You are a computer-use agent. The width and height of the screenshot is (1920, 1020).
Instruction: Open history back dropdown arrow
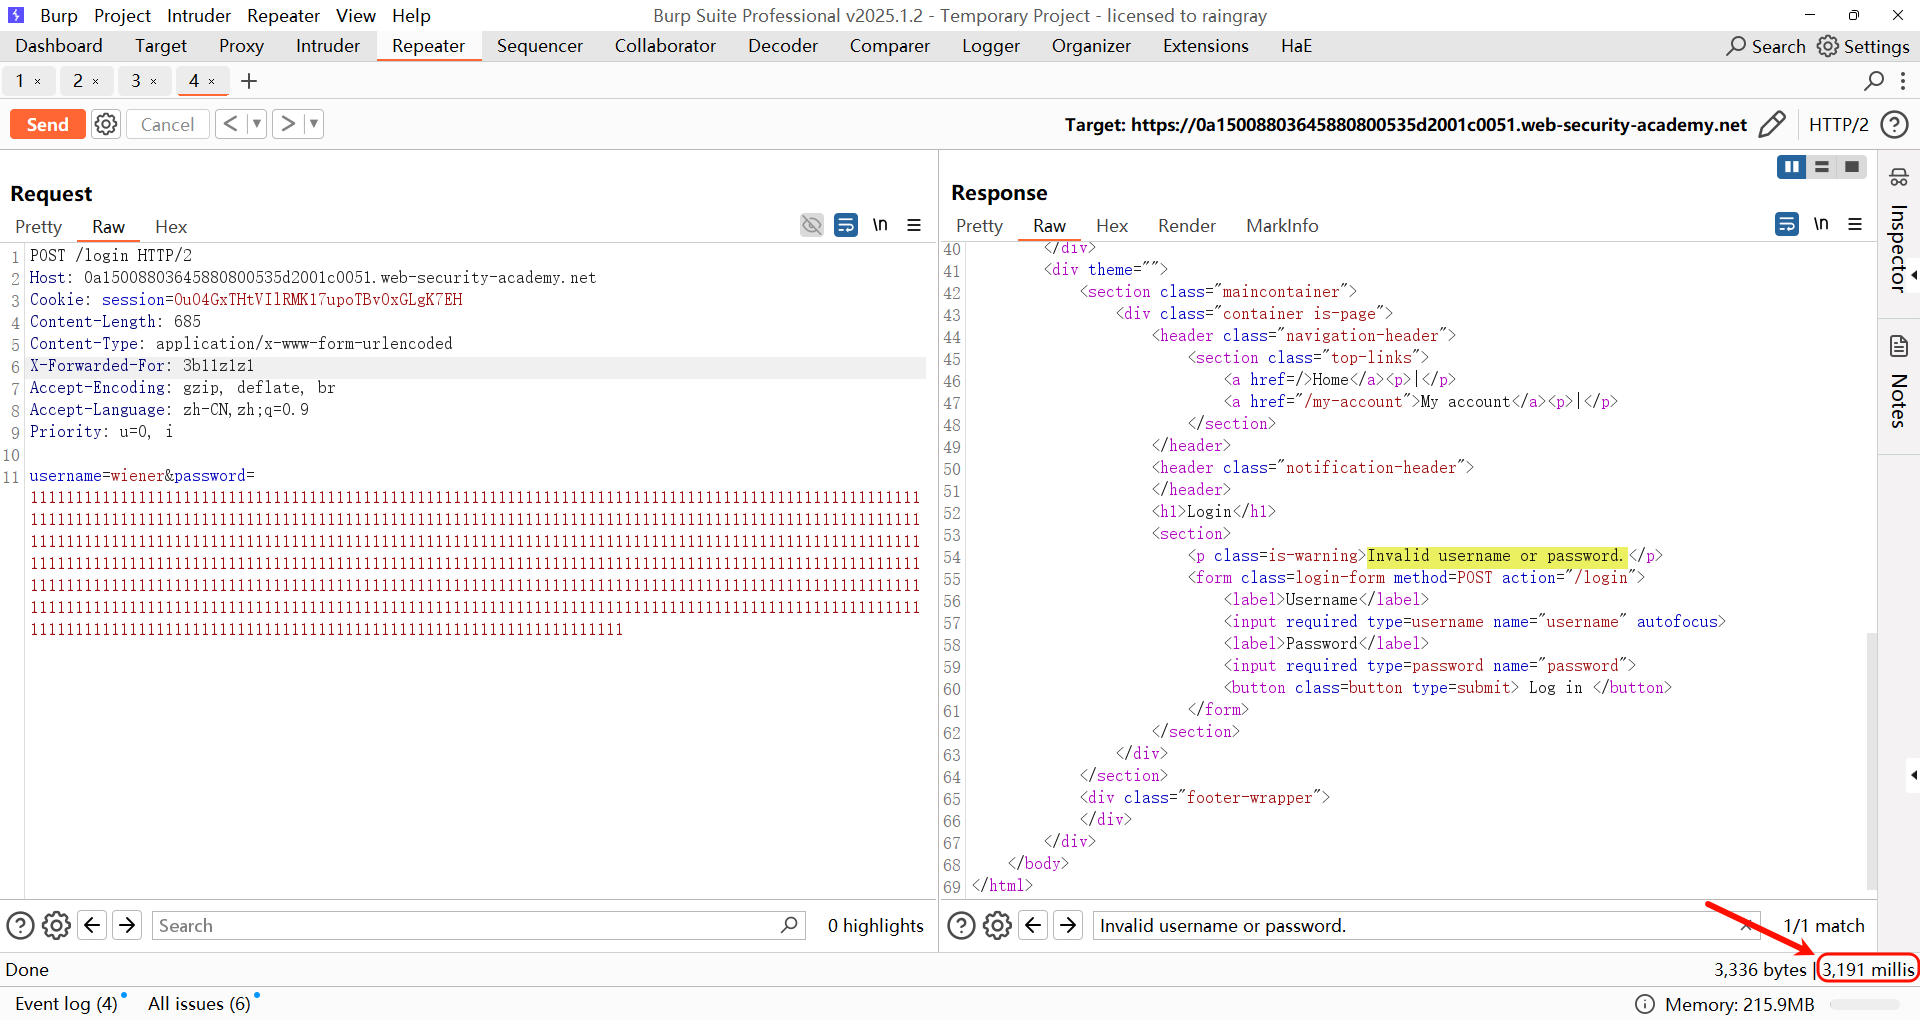pyautogui.click(x=257, y=124)
